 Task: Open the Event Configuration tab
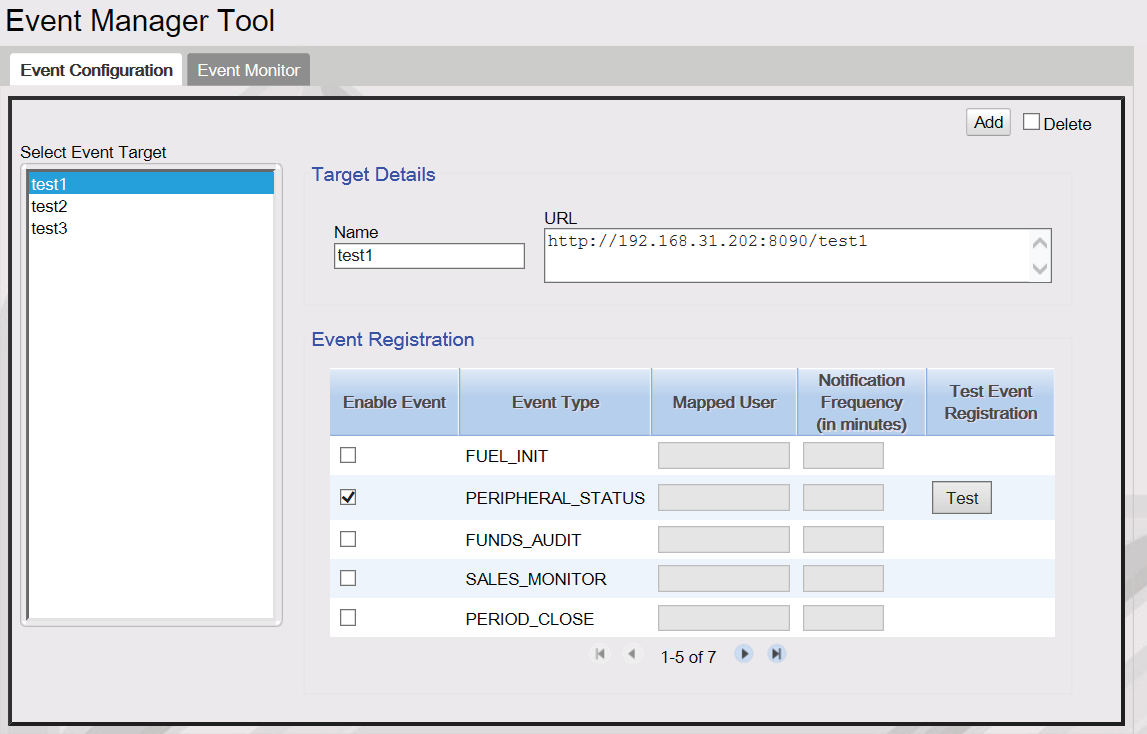(x=97, y=70)
